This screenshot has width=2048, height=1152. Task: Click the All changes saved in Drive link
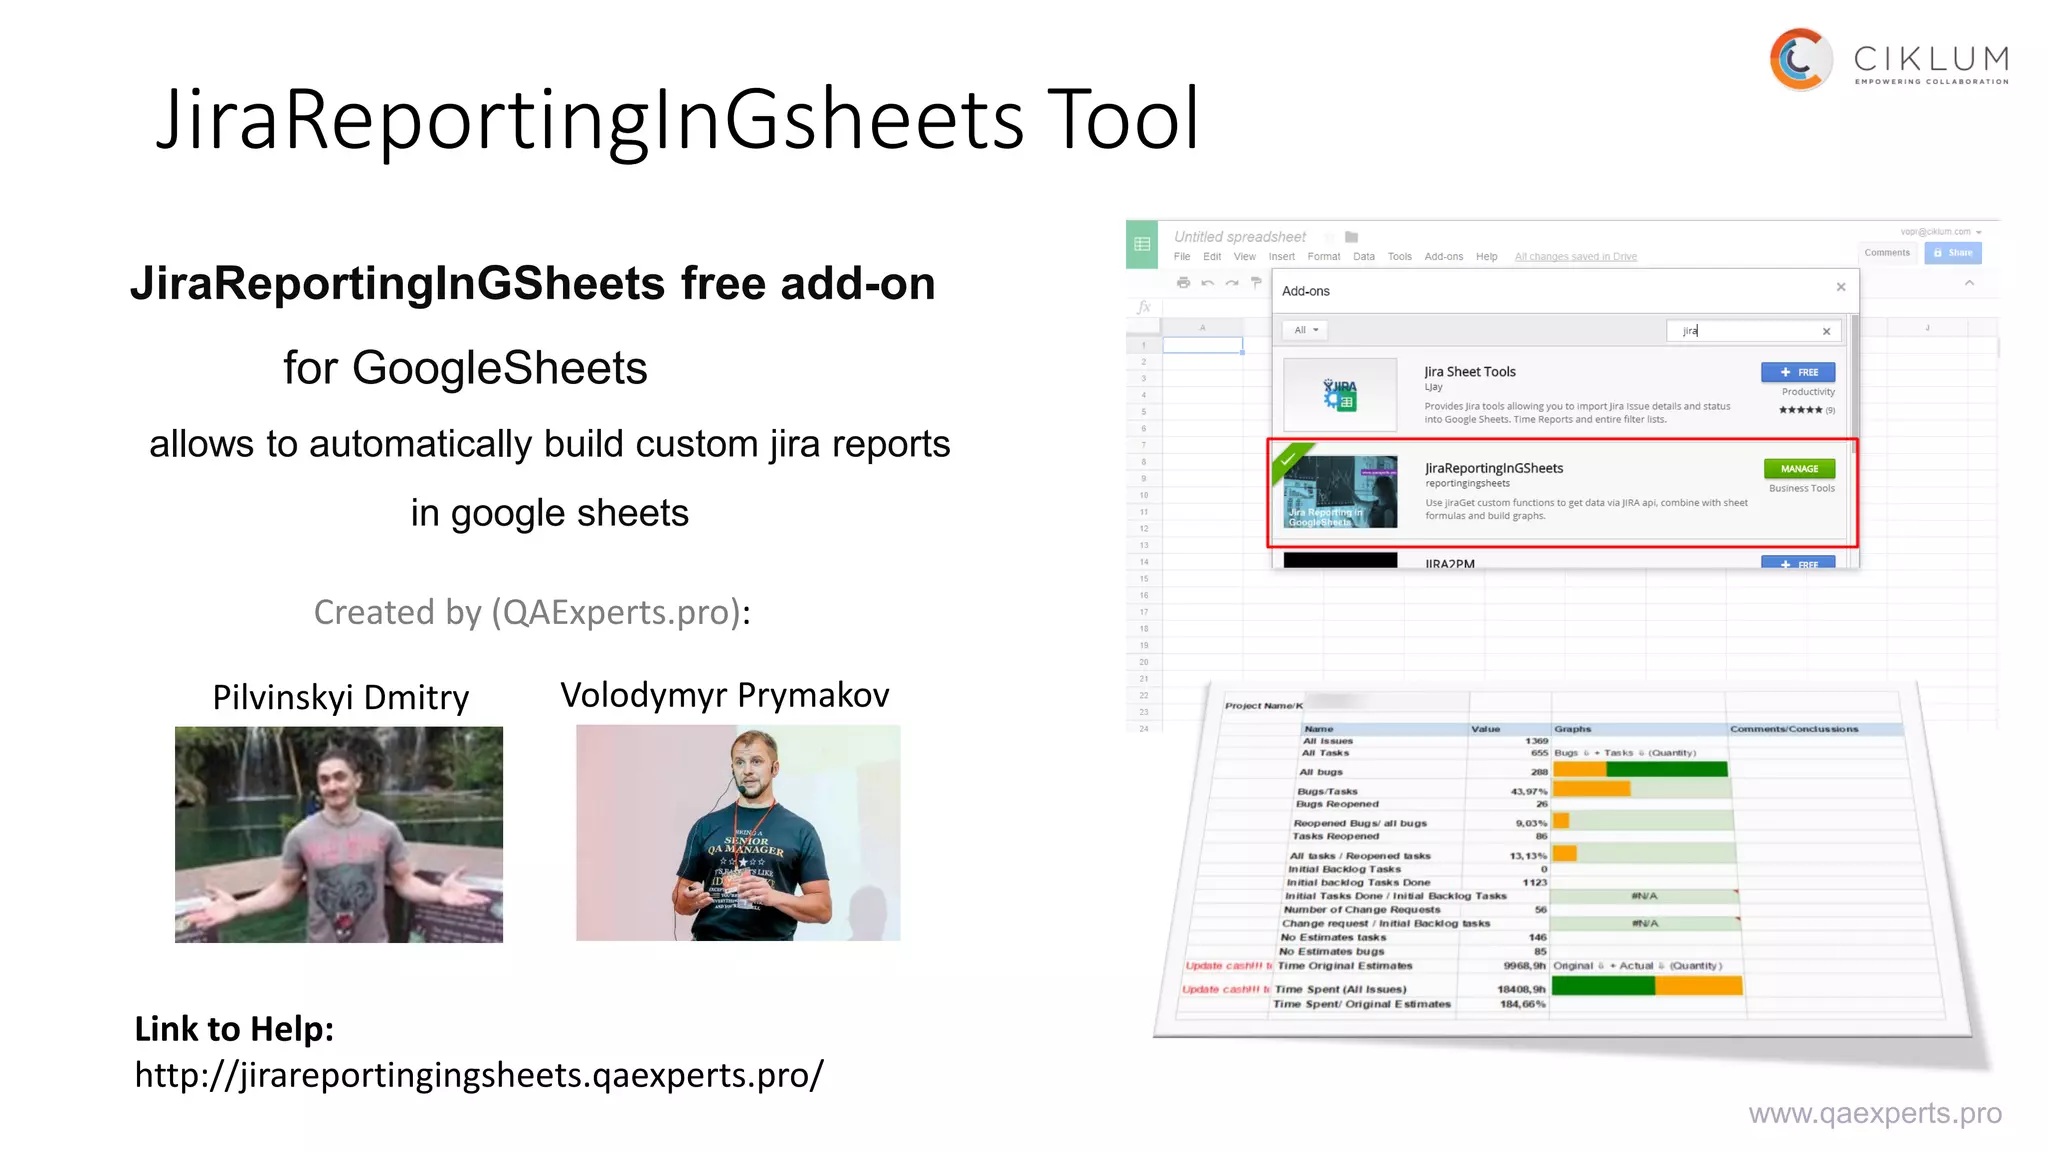1575,257
